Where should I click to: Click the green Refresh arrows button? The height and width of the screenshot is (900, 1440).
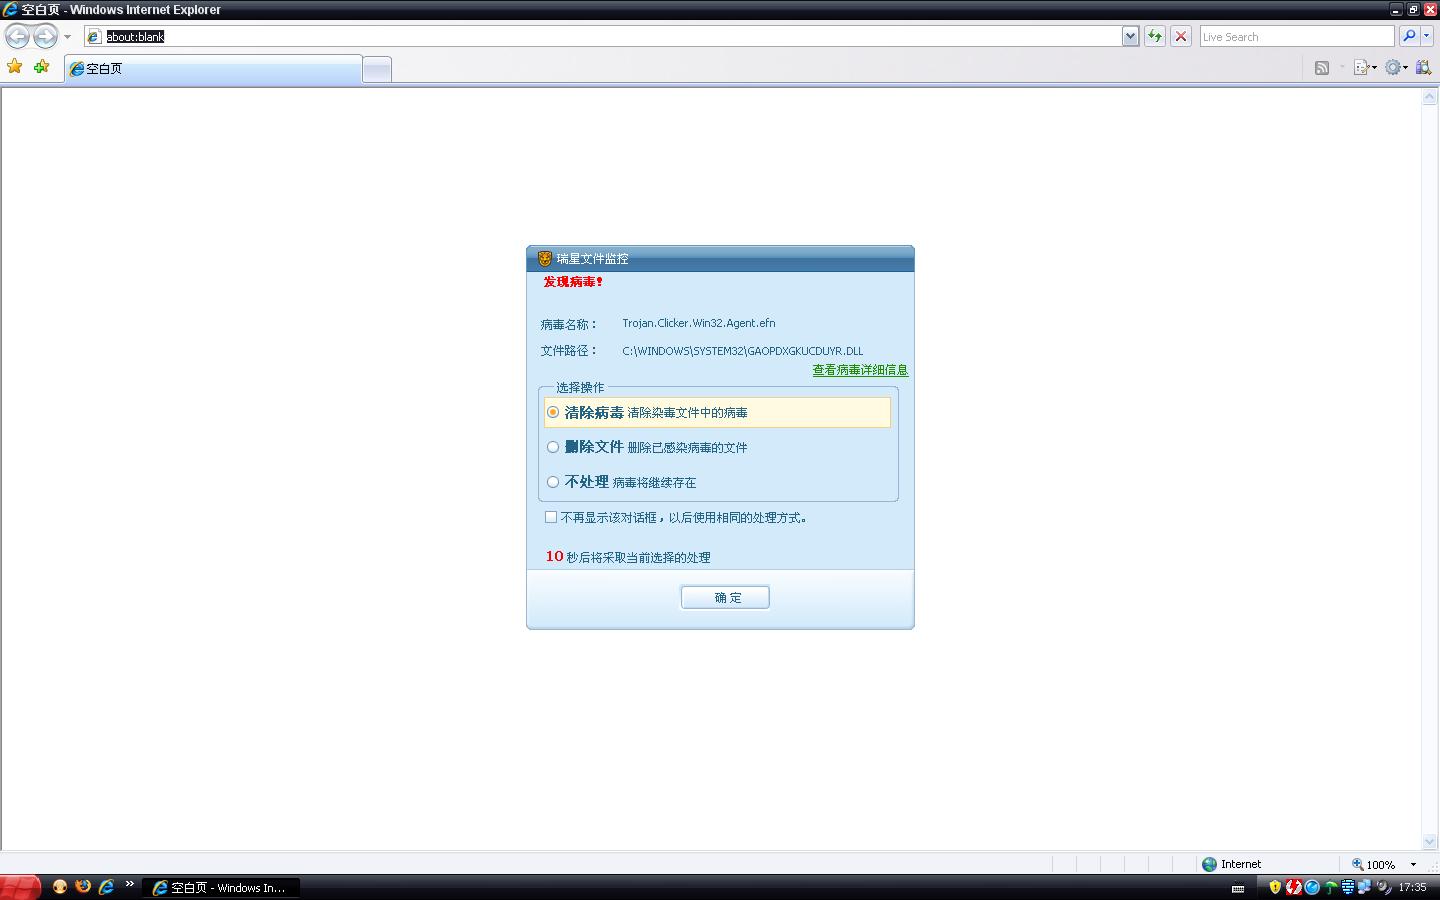point(1155,36)
